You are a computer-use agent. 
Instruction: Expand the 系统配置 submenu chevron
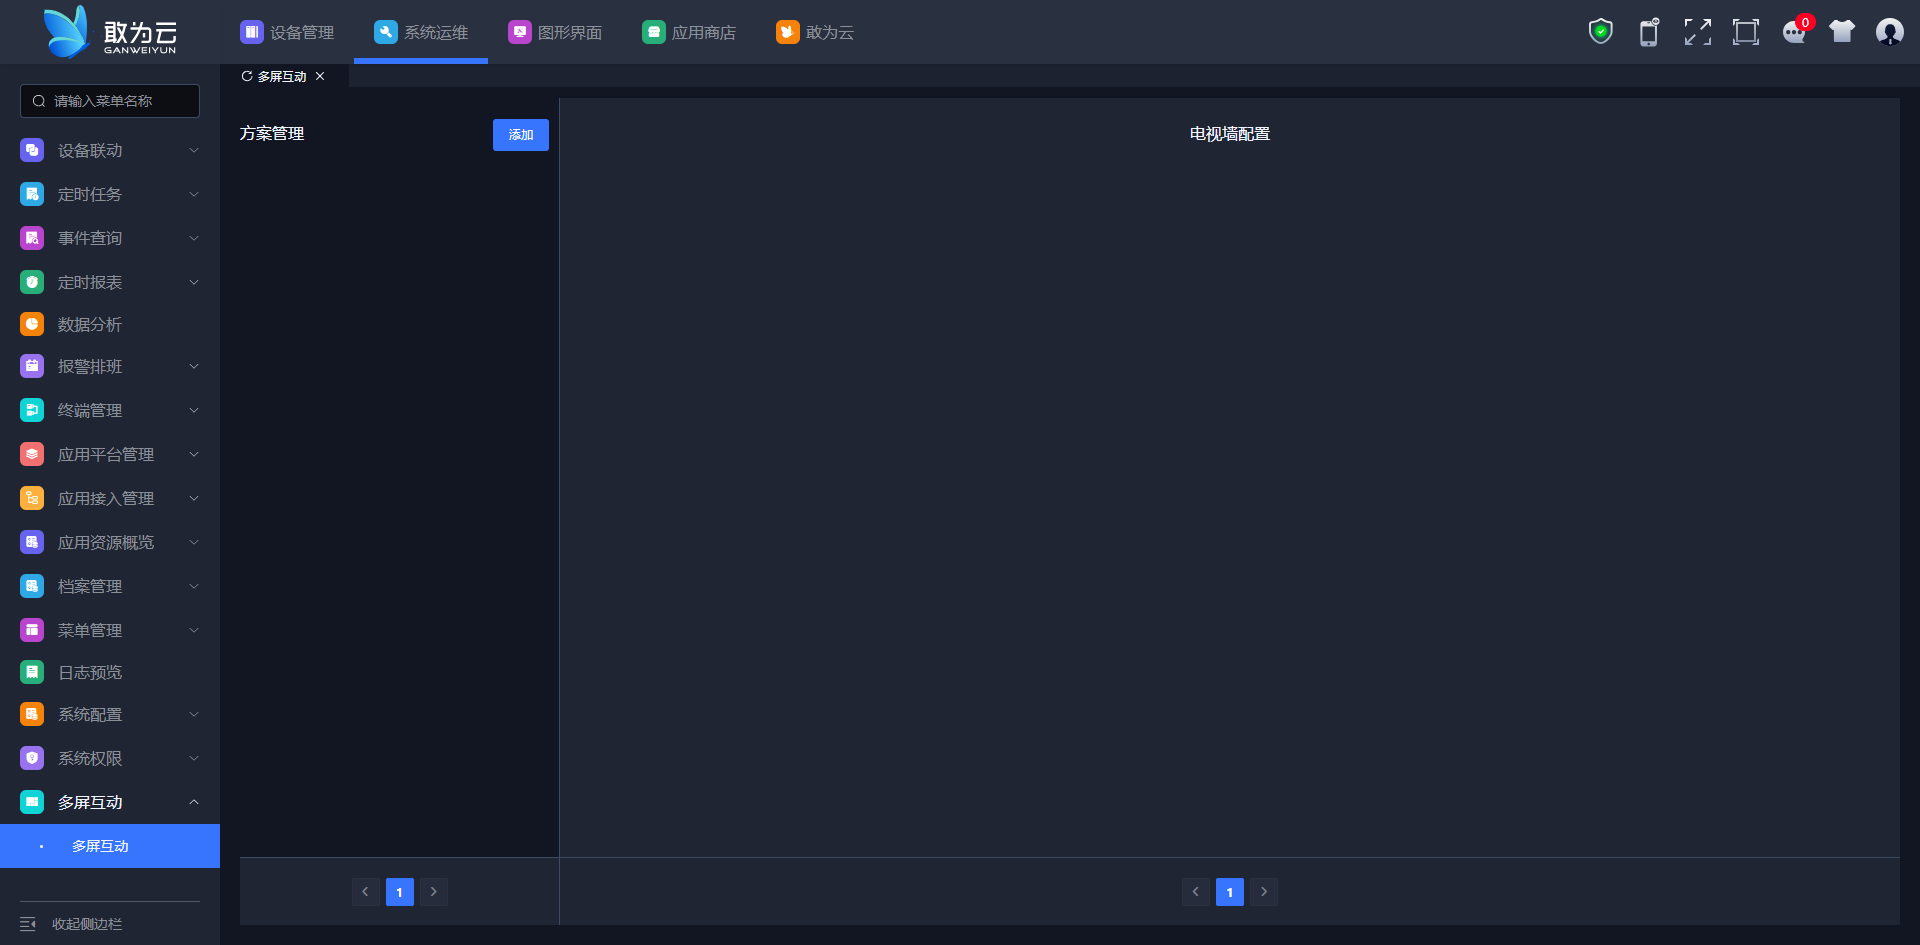[194, 714]
